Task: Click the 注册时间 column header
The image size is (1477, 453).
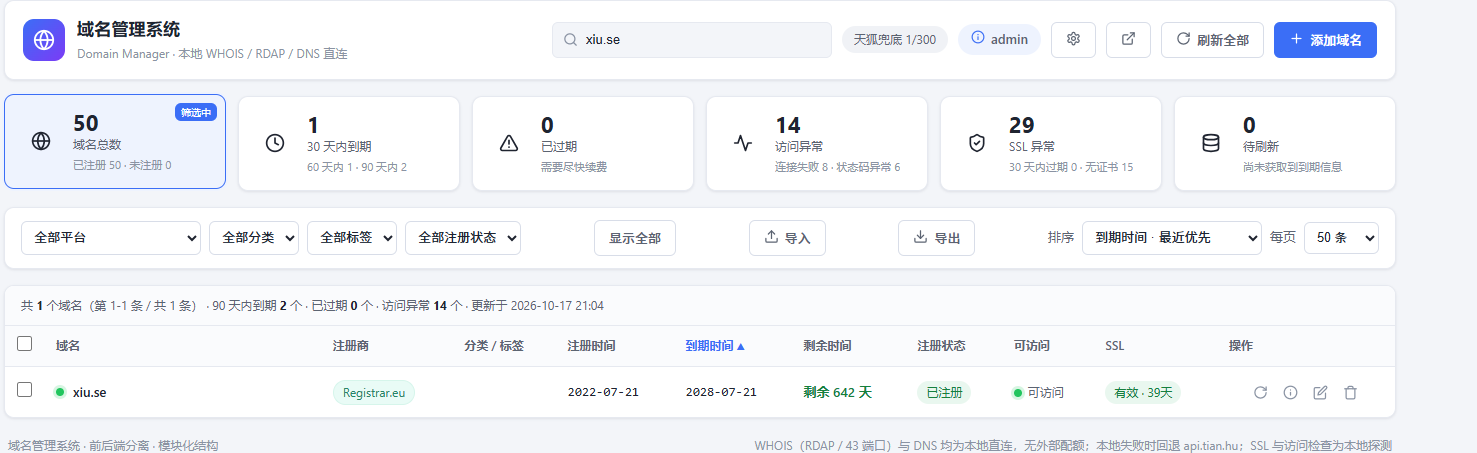Action: coord(591,346)
